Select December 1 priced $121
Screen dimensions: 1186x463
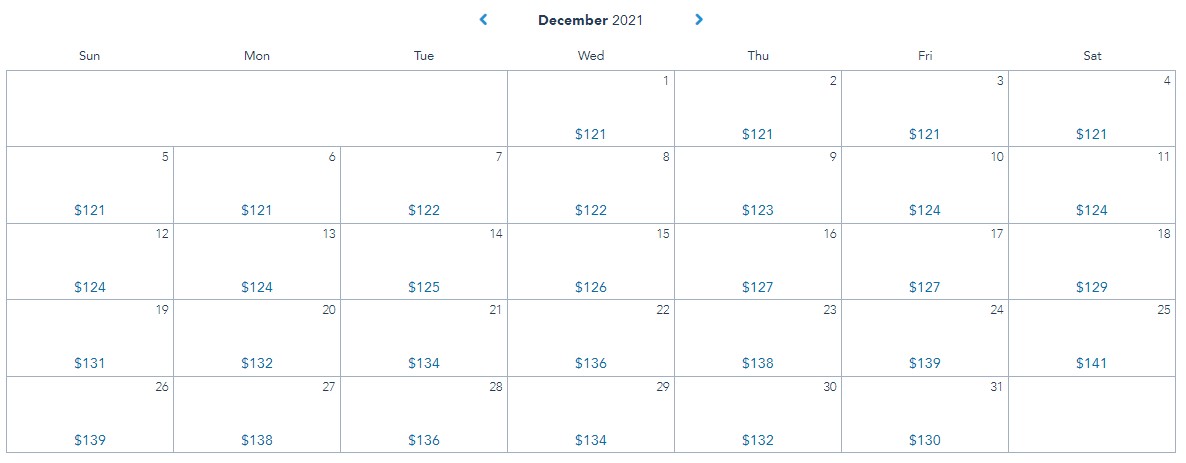click(591, 109)
